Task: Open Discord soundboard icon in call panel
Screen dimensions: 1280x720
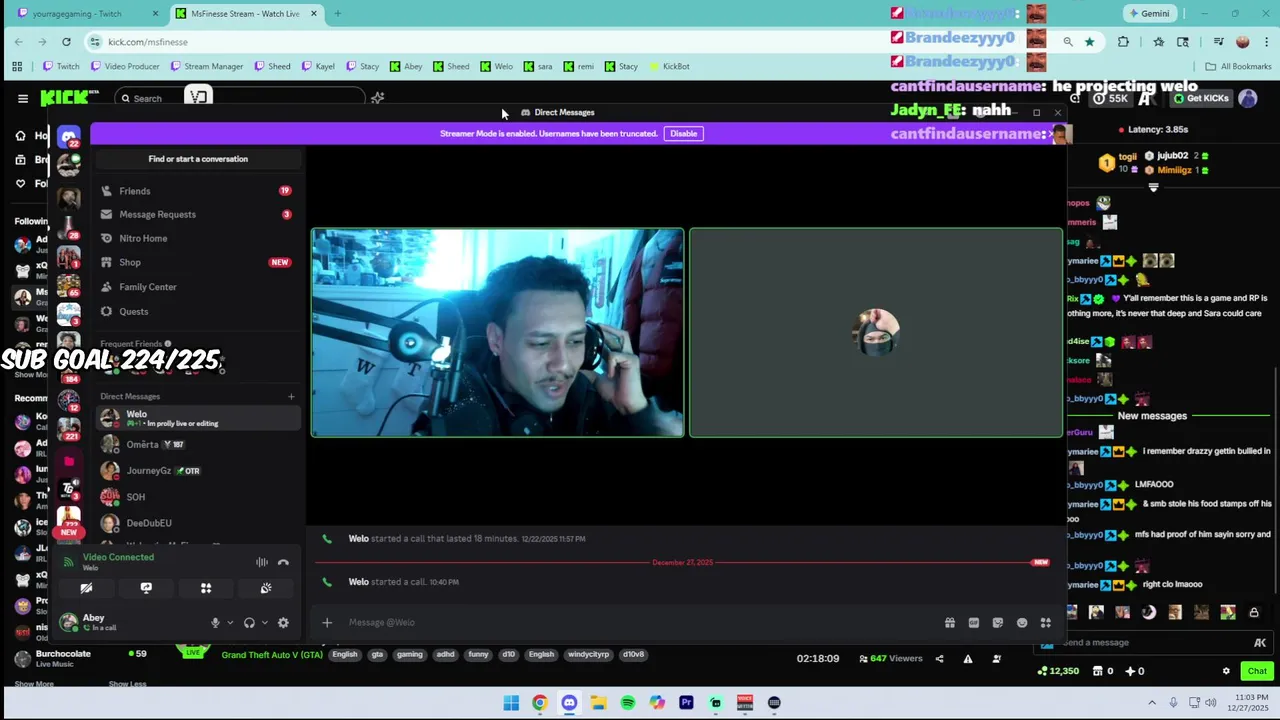Action: click(x=266, y=588)
